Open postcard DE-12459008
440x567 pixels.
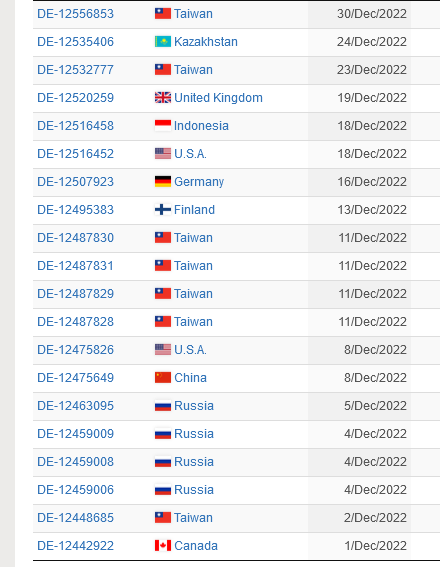76,462
